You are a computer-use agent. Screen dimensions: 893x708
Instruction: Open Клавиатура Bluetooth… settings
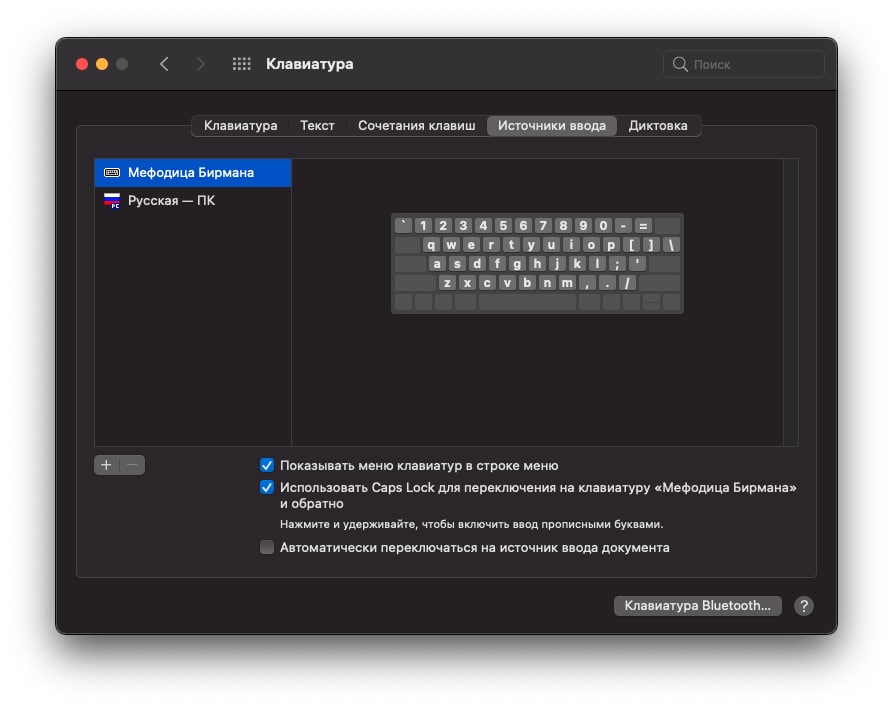(x=698, y=605)
